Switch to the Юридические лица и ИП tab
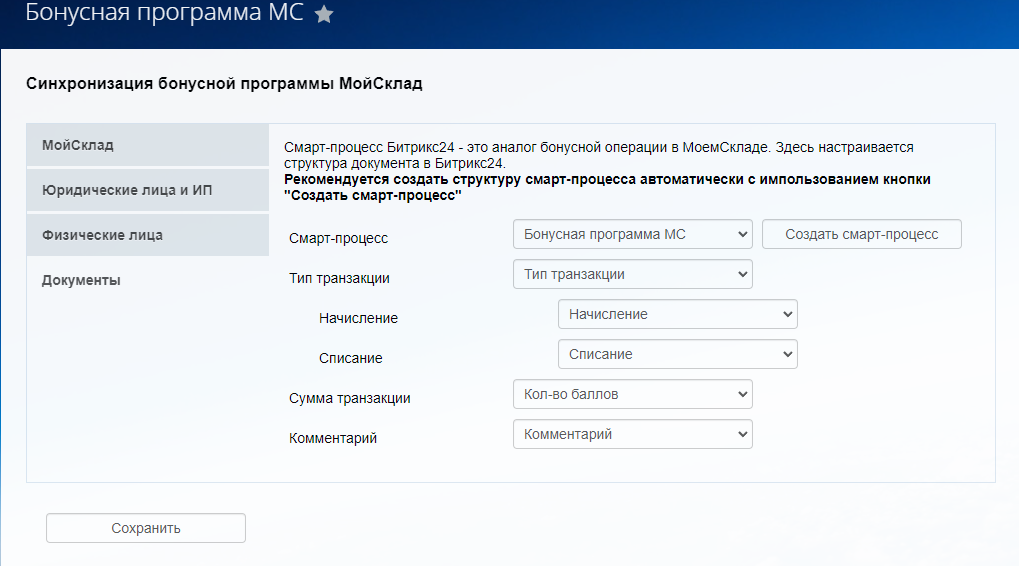Viewport: 1019px width, 566px height. 147,190
